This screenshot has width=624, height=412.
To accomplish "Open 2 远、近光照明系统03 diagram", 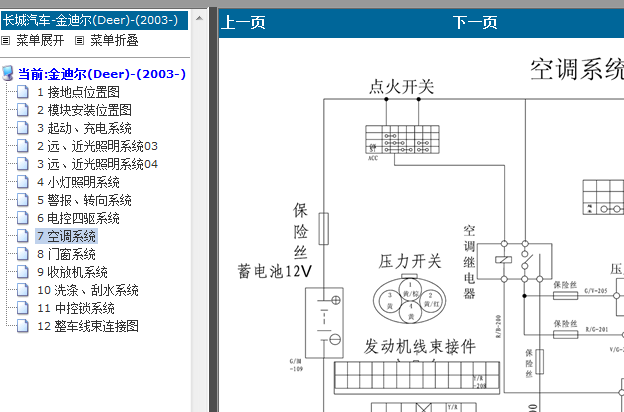I will coord(98,146).
